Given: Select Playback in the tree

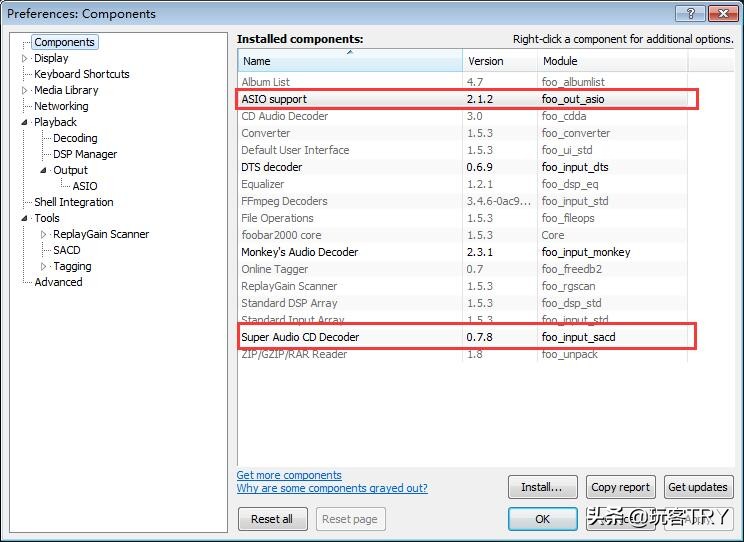Looking at the screenshot, I should [55, 122].
